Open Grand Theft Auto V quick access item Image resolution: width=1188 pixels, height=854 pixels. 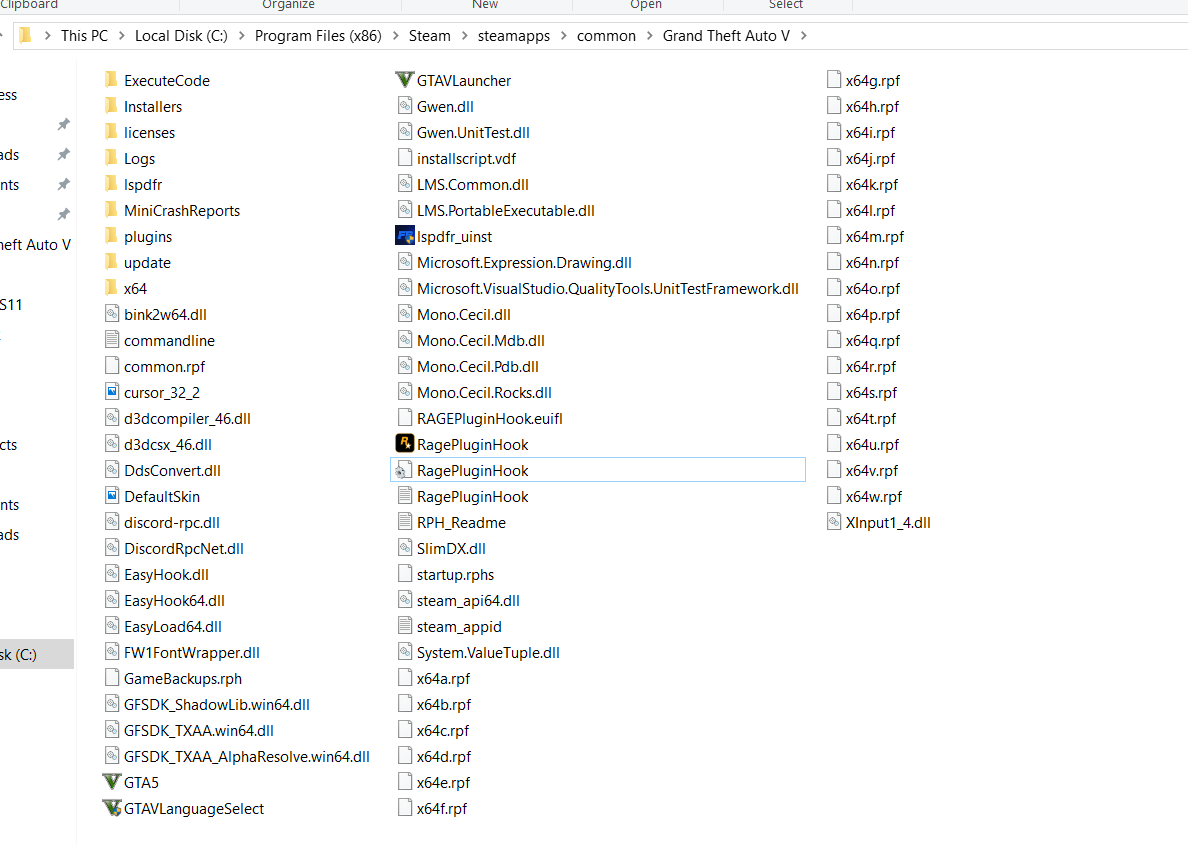(x=36, y=244)
